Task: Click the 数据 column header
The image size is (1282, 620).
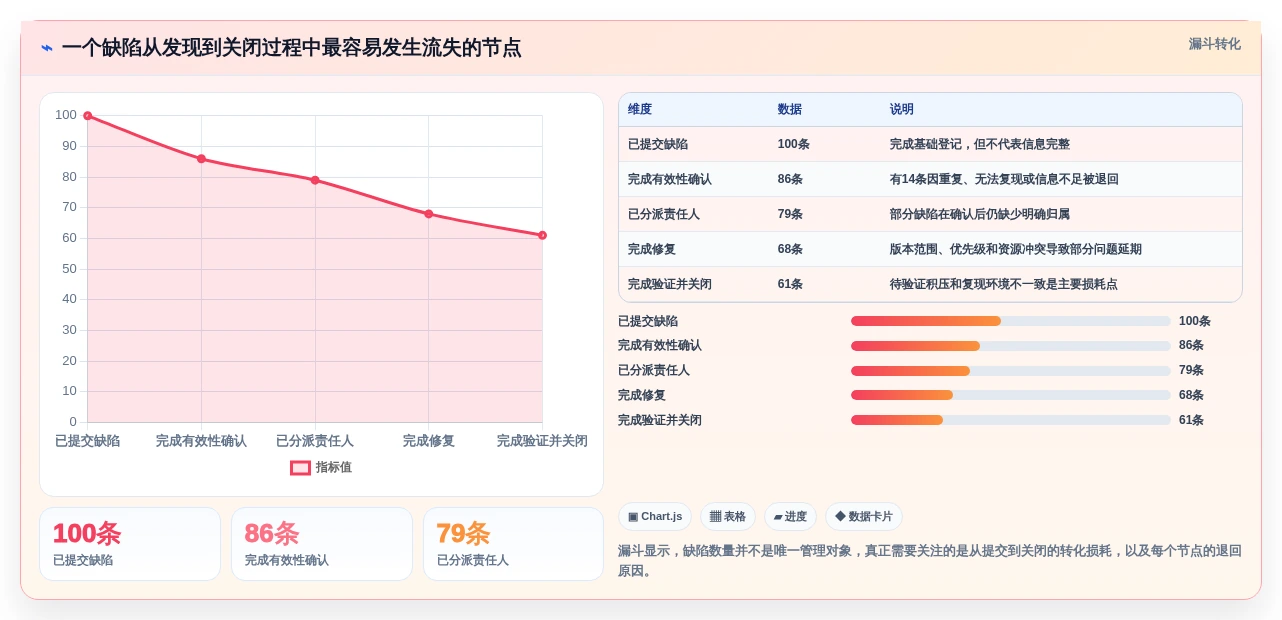Action: (x=790, y=110)
